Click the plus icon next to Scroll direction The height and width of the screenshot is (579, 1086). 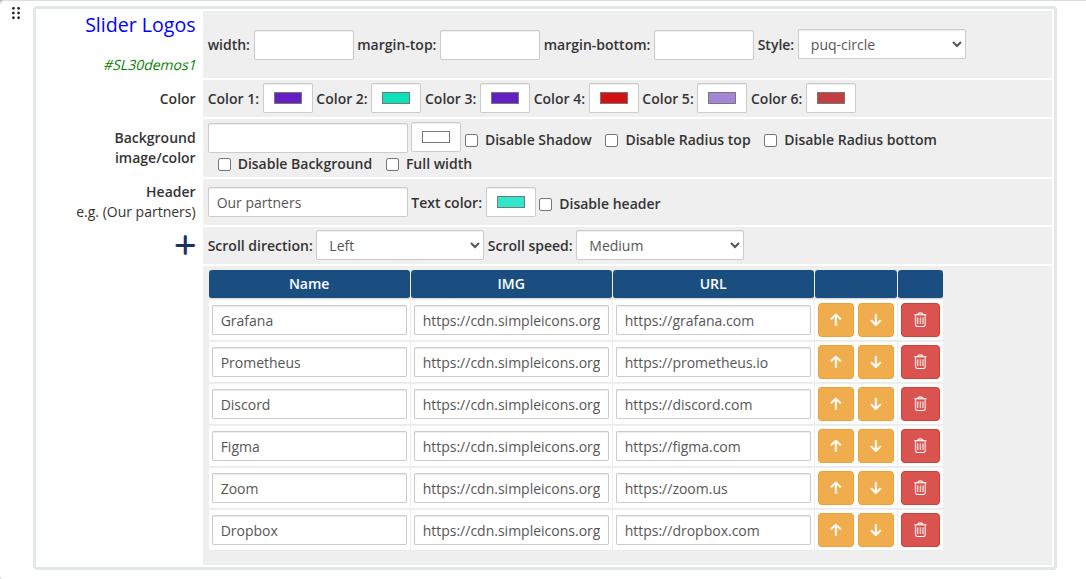[x=185, y=244]
